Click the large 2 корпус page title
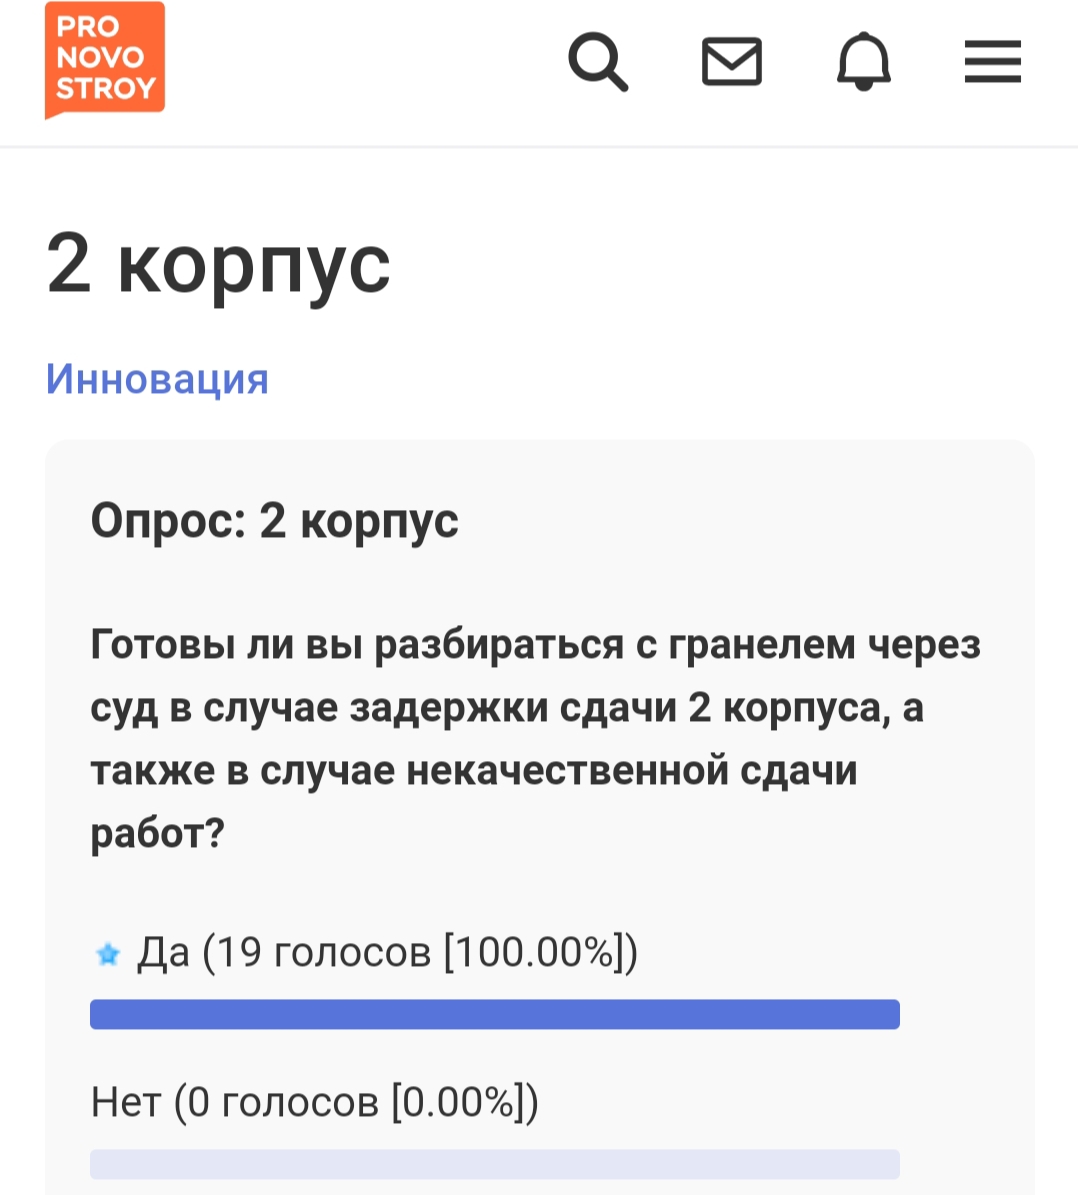Image resolution: width=1078 pixels, height=1195 pixels. 218,264
